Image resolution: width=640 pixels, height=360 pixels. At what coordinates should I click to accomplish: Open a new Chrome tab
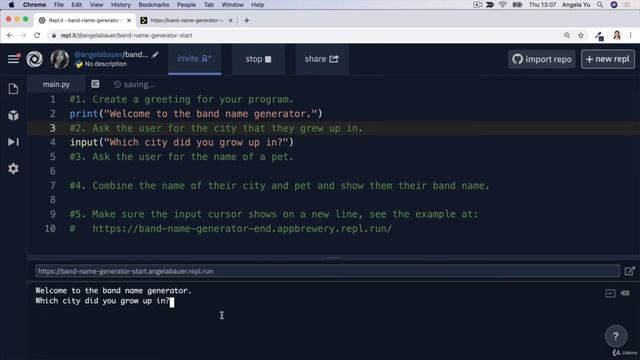(247, 20)
